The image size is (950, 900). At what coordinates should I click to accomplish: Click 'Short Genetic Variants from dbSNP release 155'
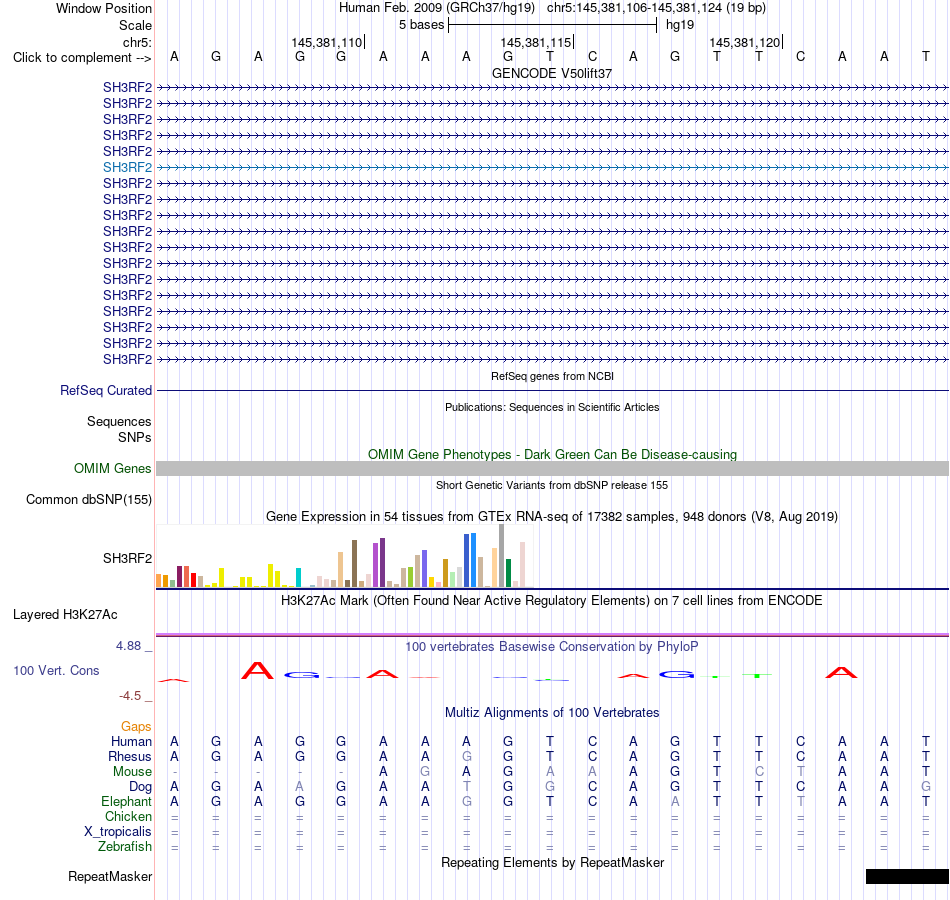pos(552,485)
